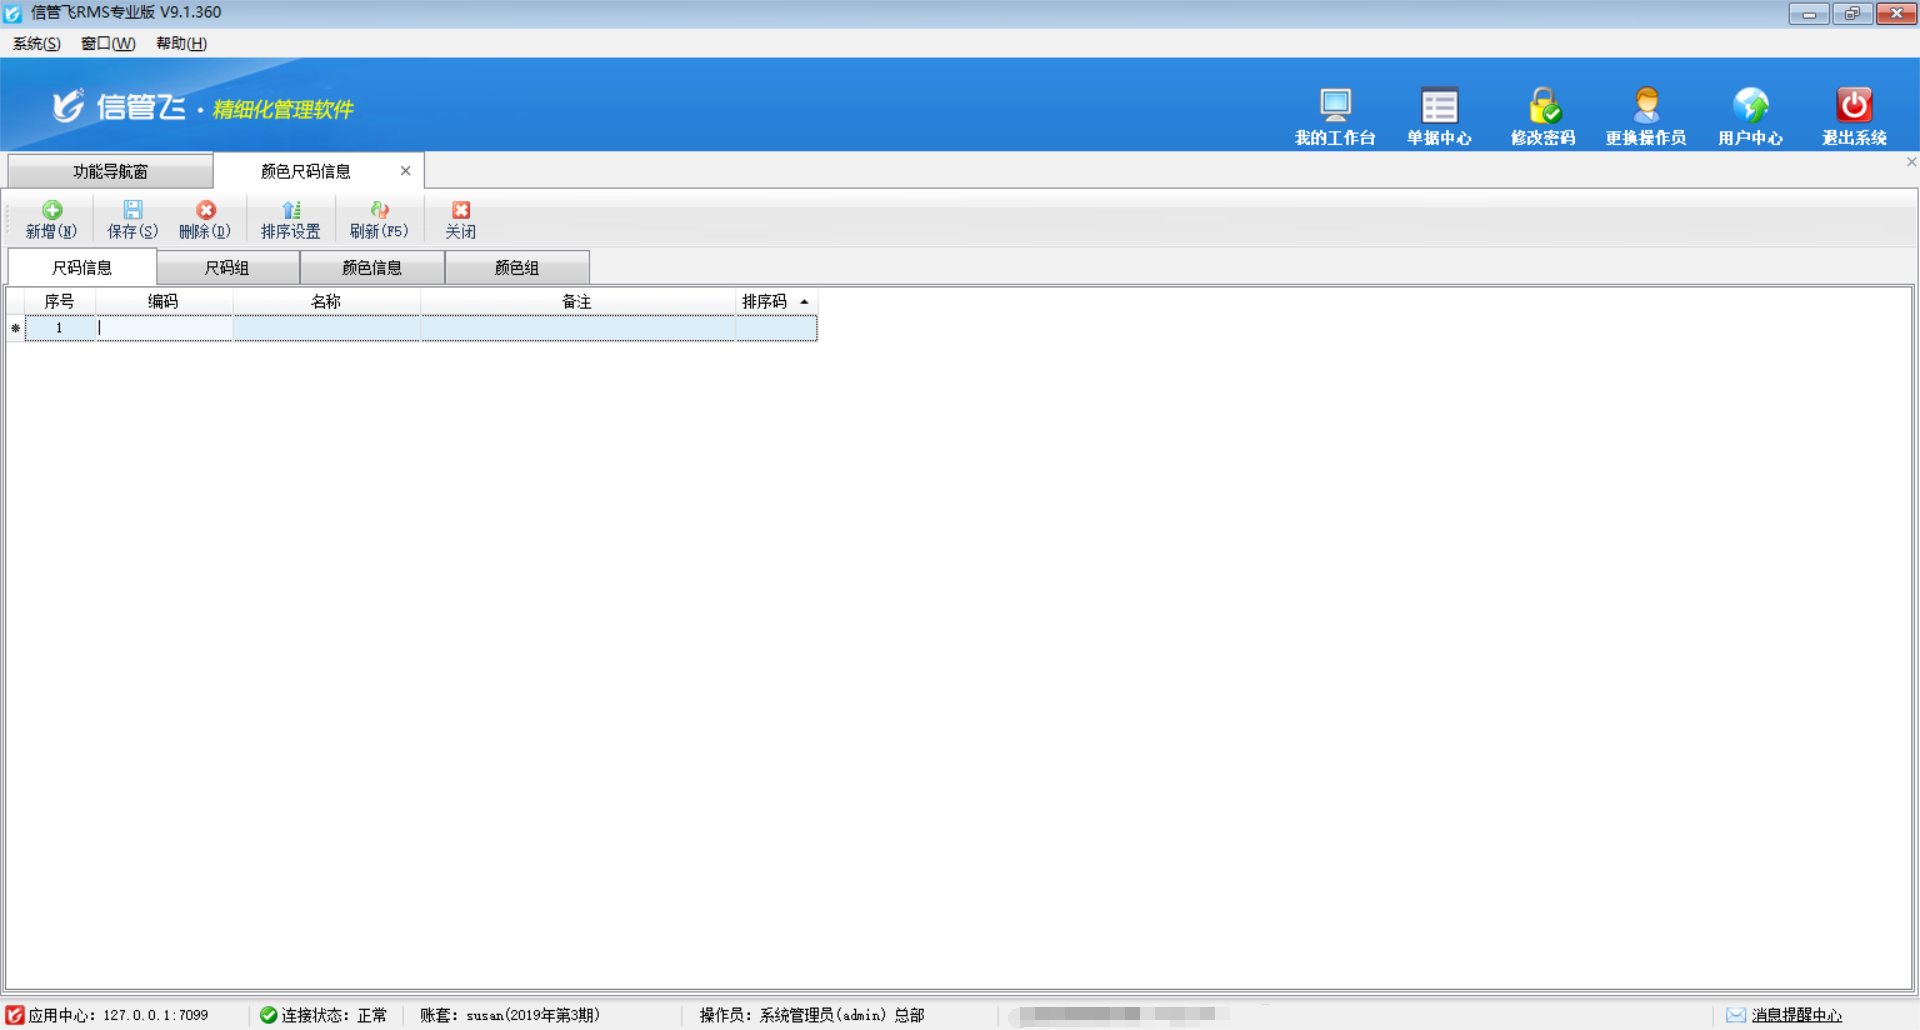1920x1030 pixels.
Task: Switch to the 颜色信息 tab
Action: (x=372, y=268)
